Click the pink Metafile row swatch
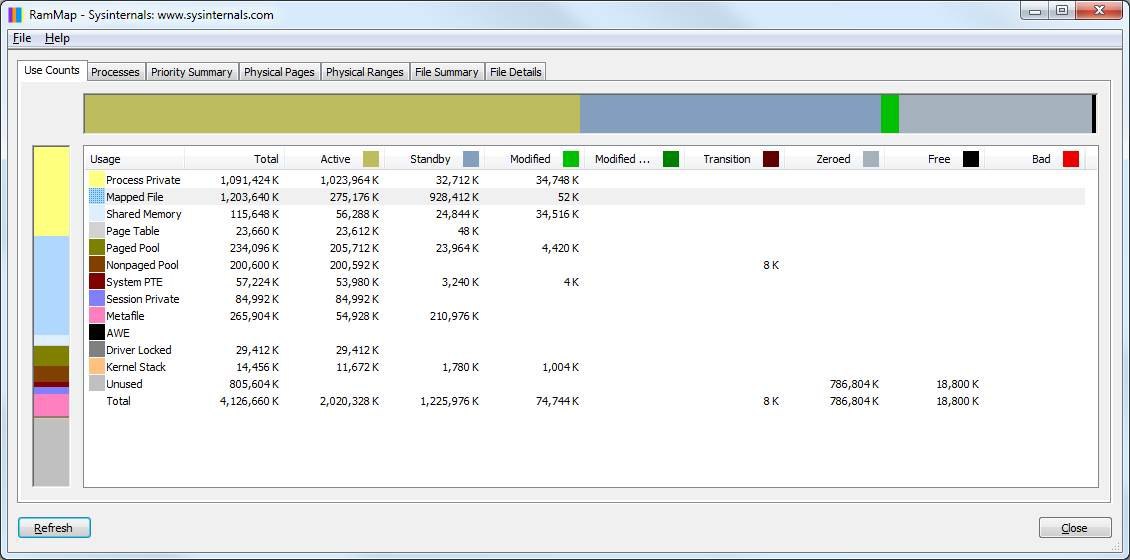This screenshot has width=1130, height=560. click(97, 316)
